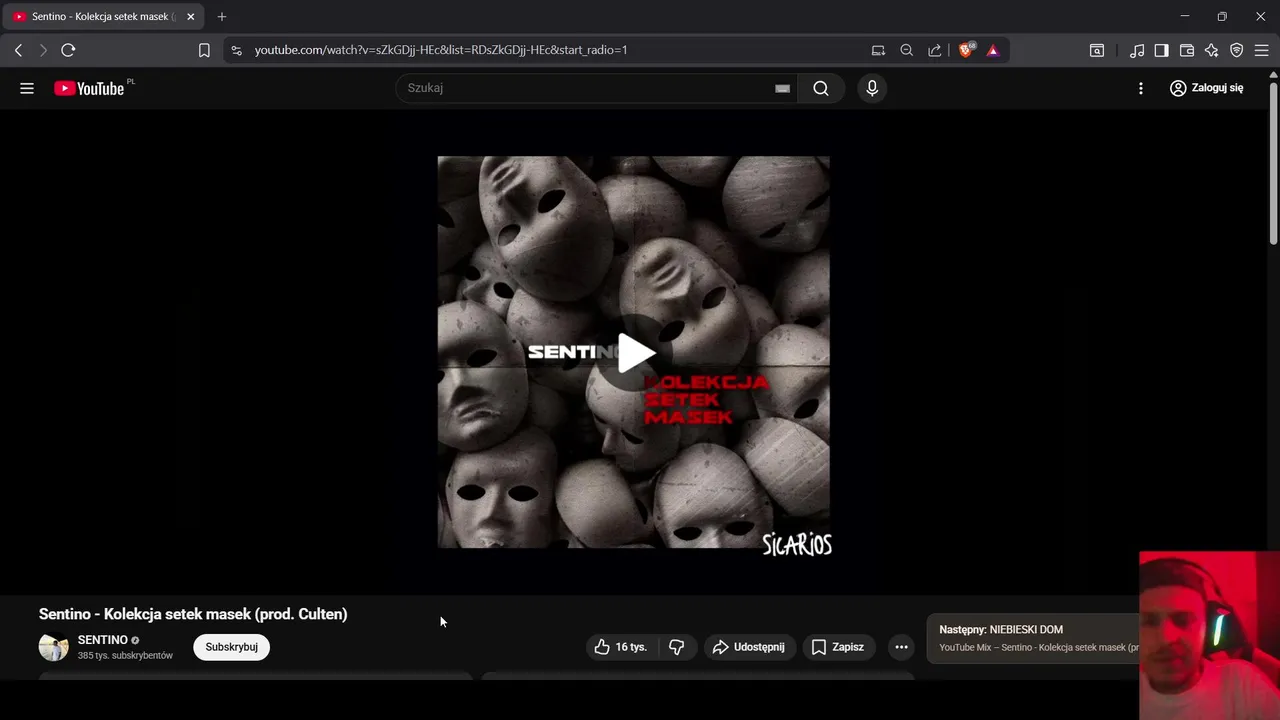
Task: Open next track NIEBIESKI DOM panel
Action: (1033, 638)
